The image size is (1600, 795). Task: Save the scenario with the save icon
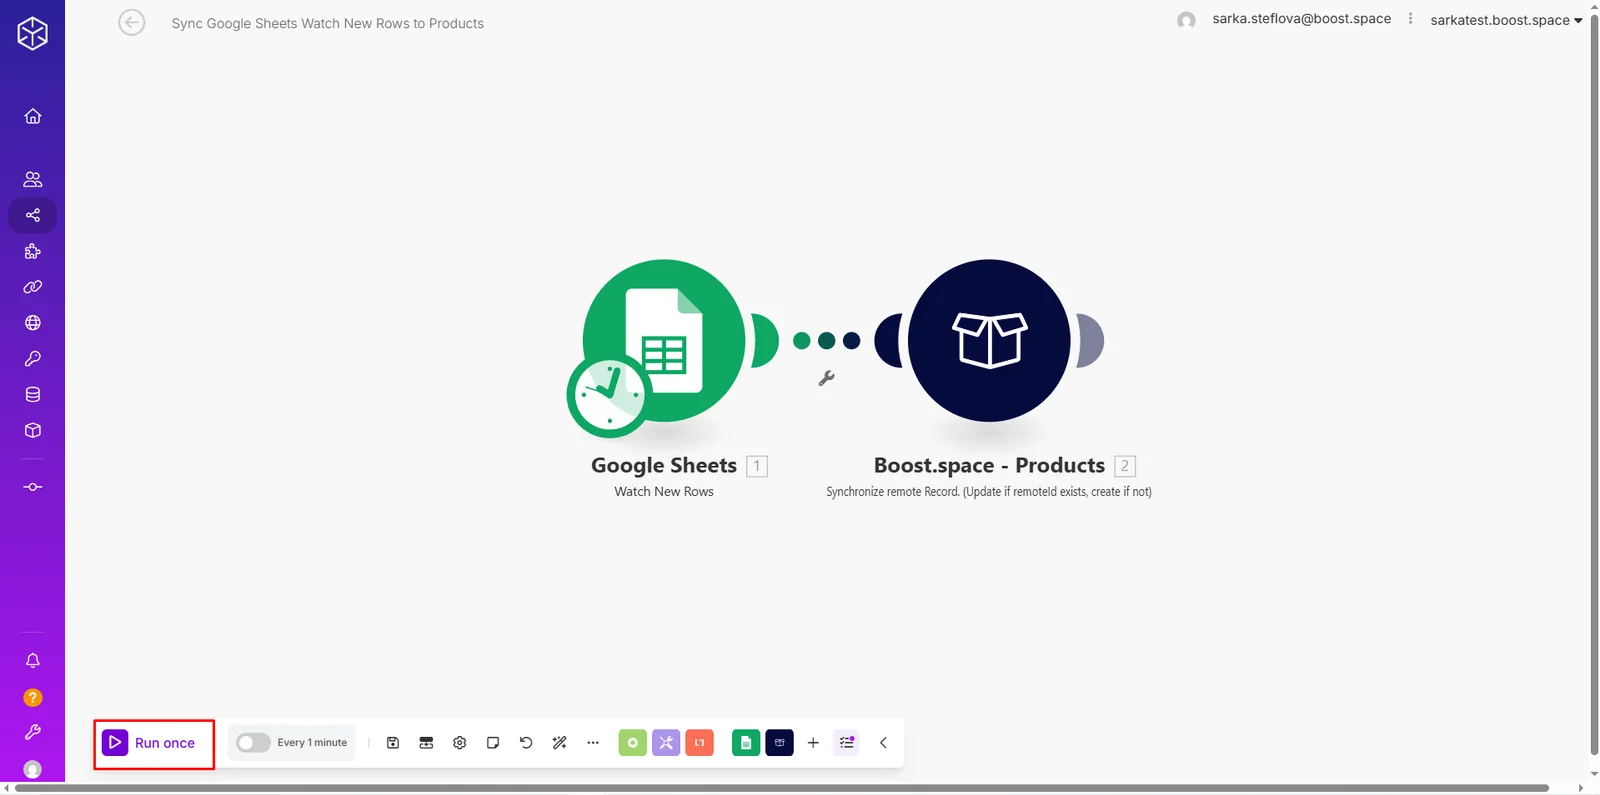tap(393, 743)
